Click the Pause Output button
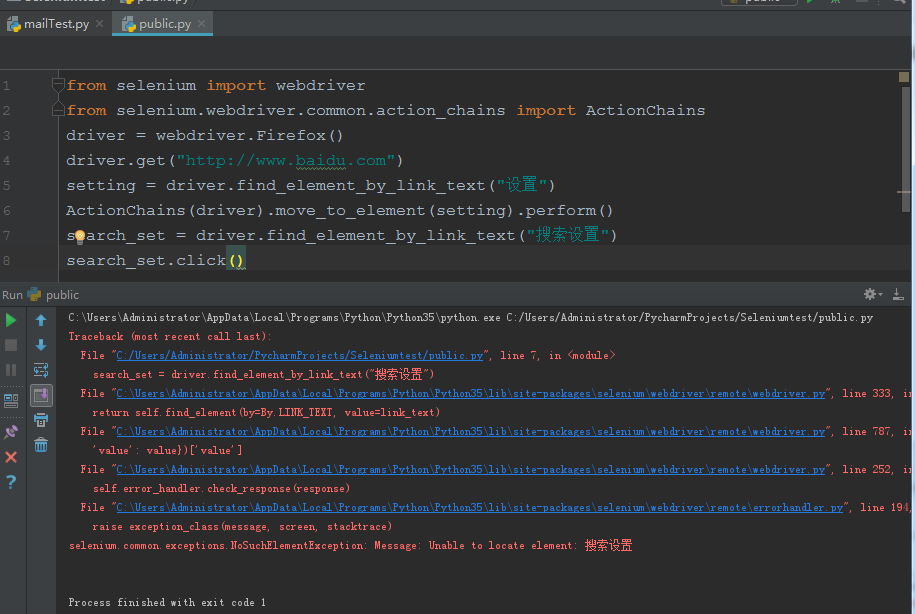This screenshot has width=915, height=614. coord(11,369)
